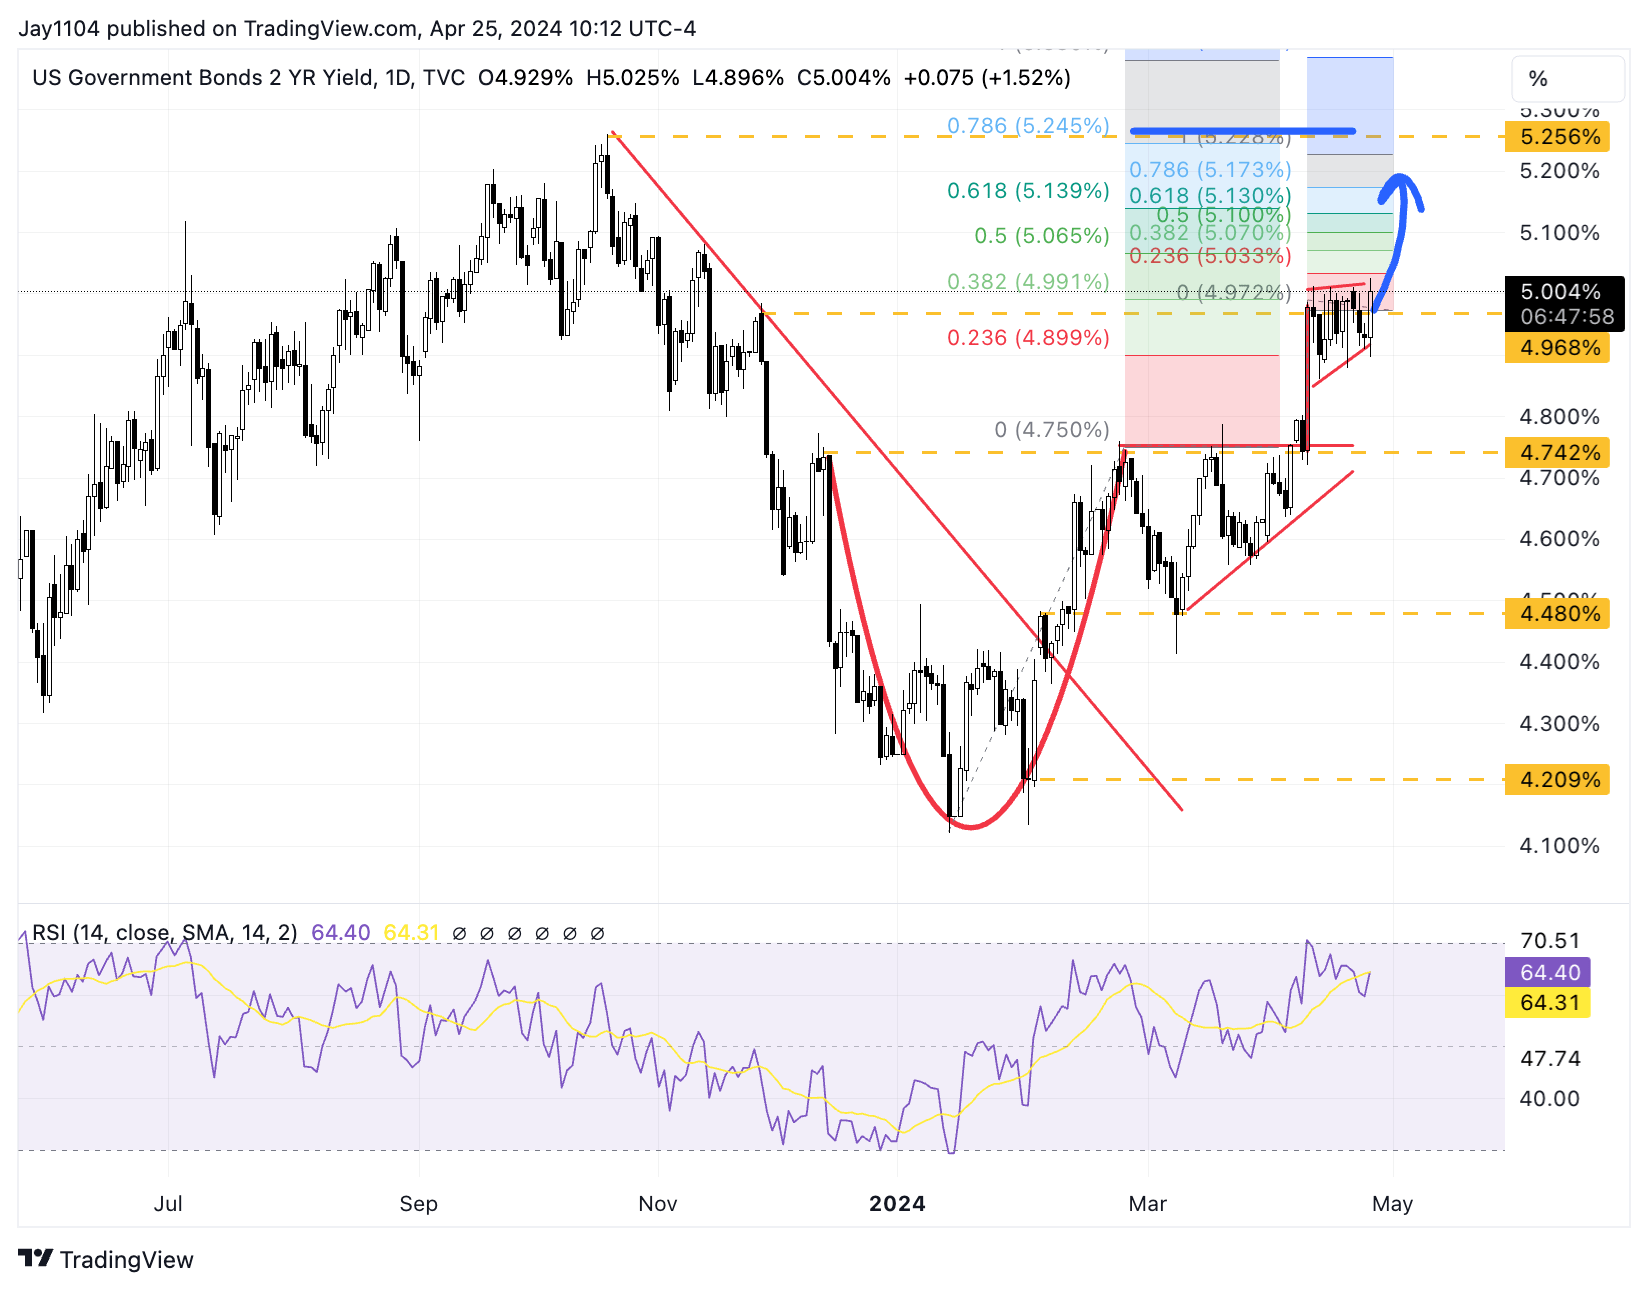Click the RSI 47.74 axis label
1648x1290 pixels.
coord(1550,1059)
